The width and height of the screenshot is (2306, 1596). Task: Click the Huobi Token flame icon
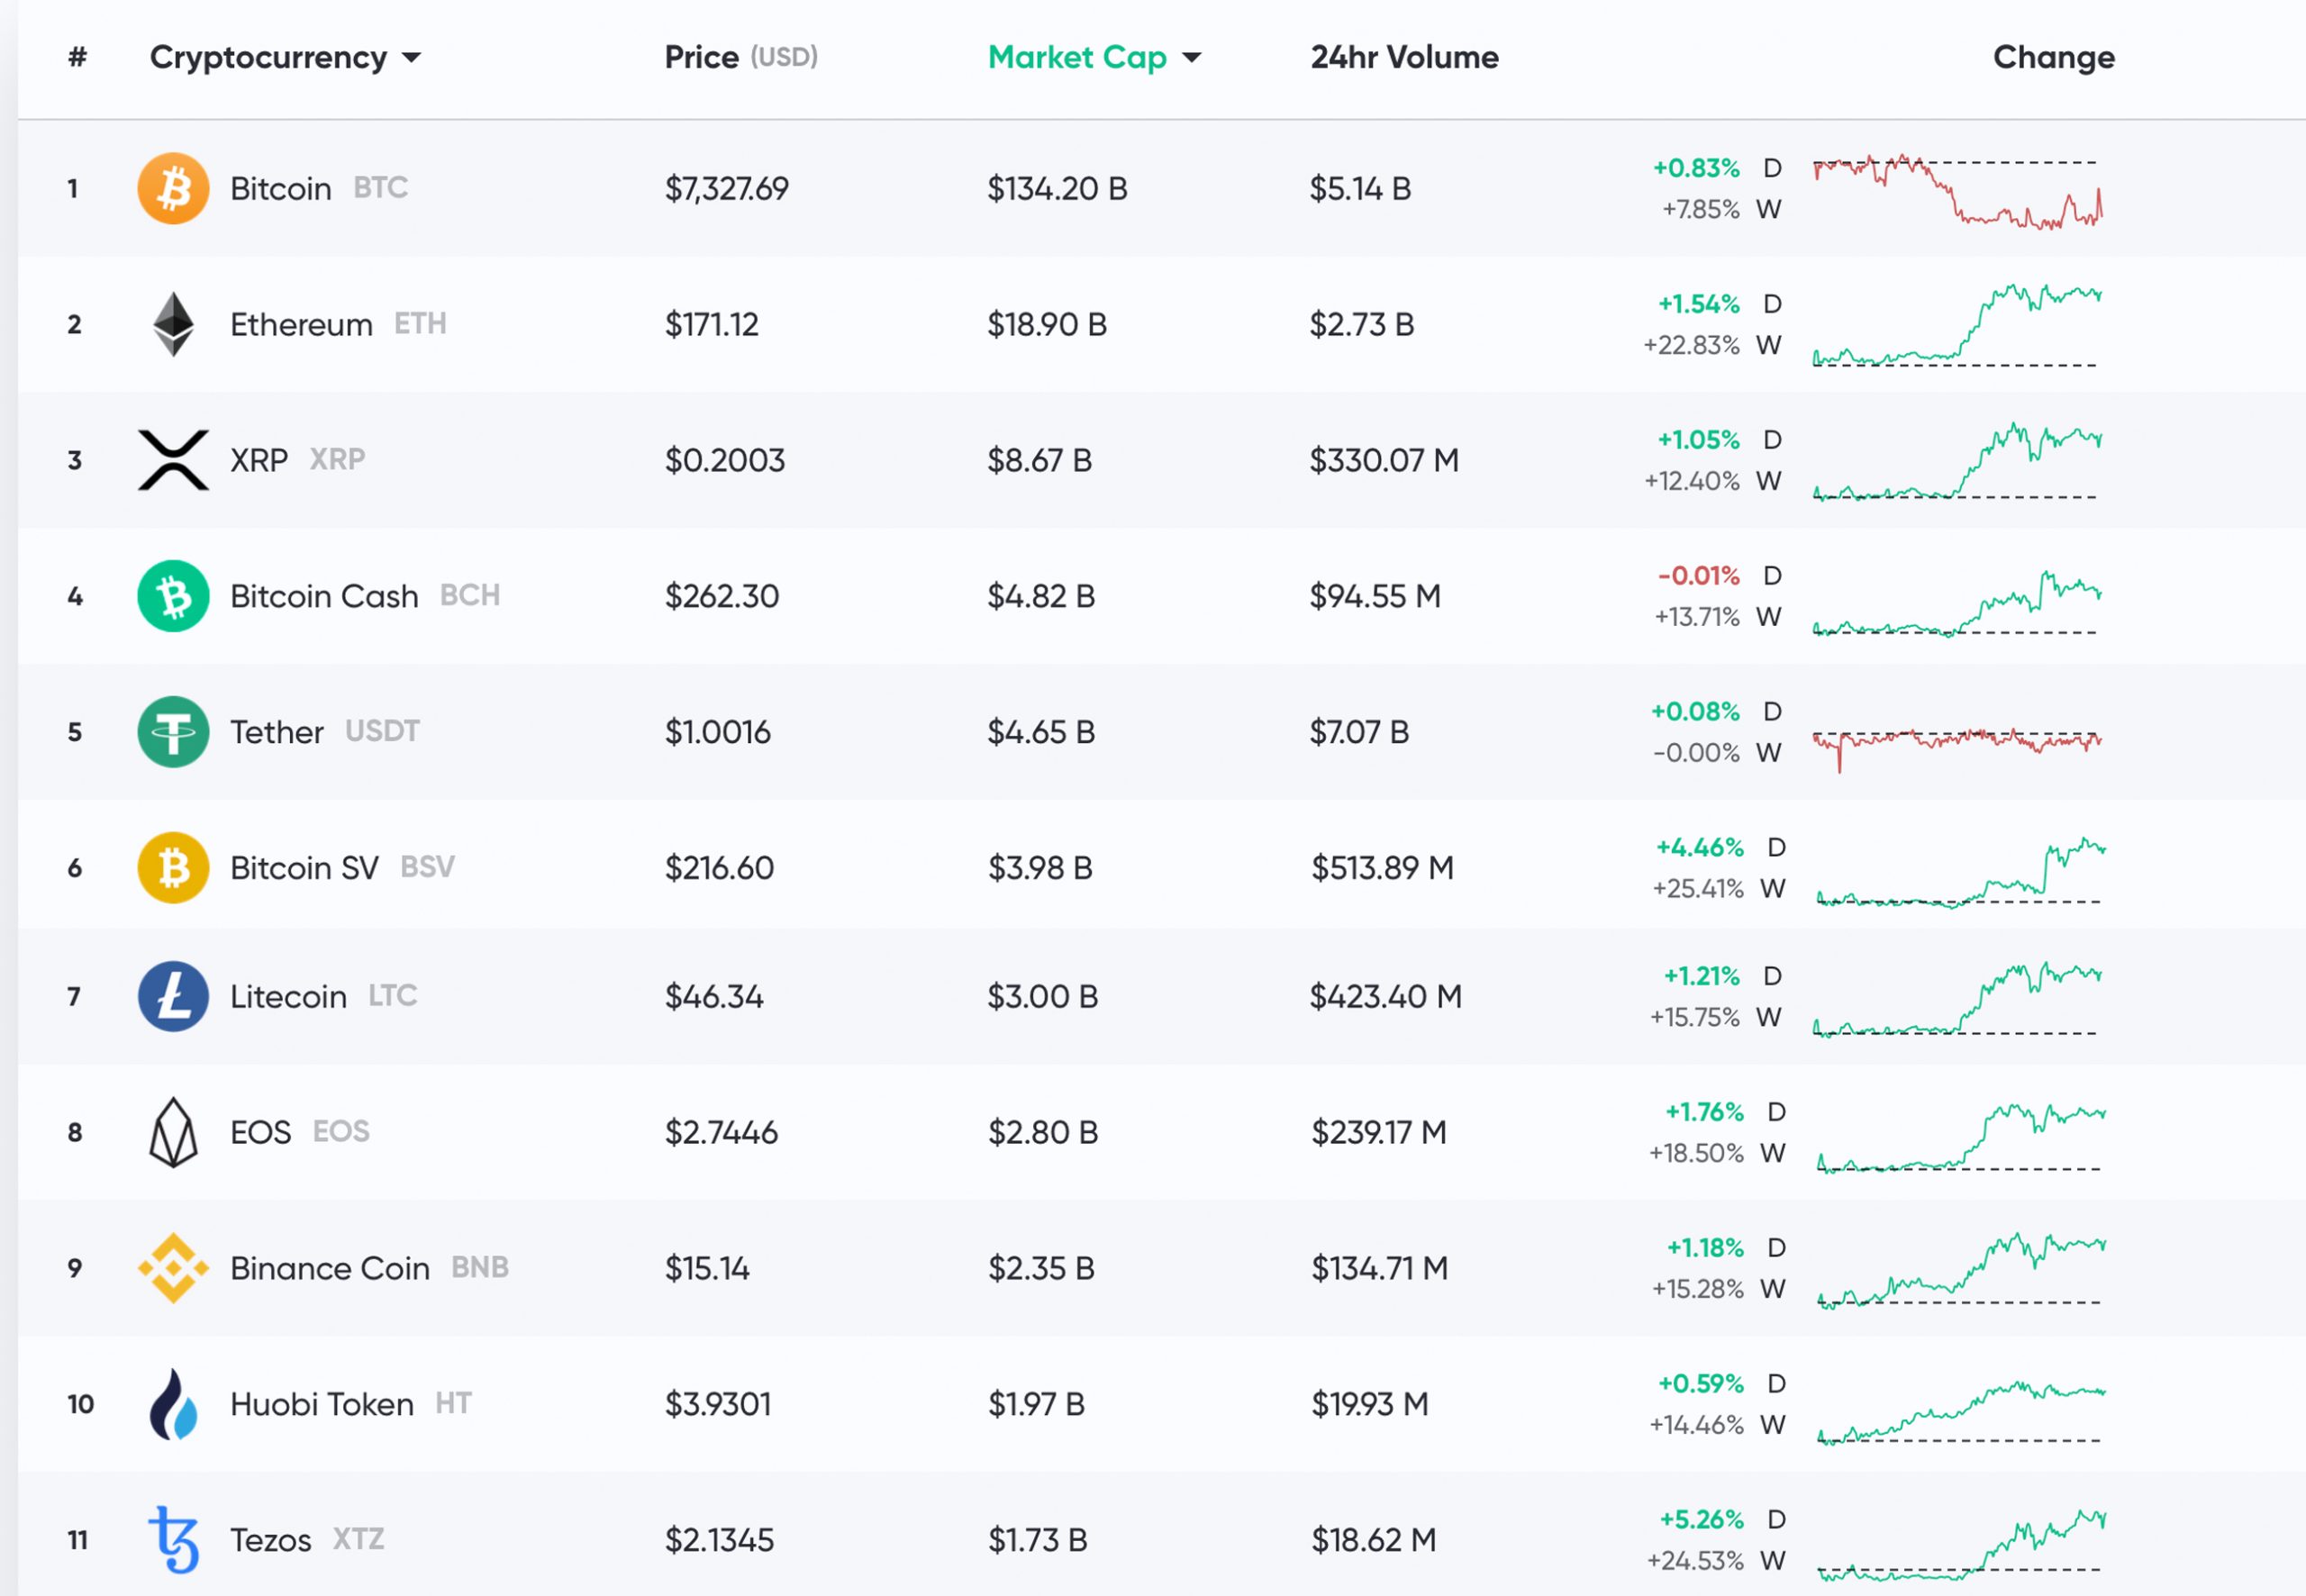click(173, 1404)
